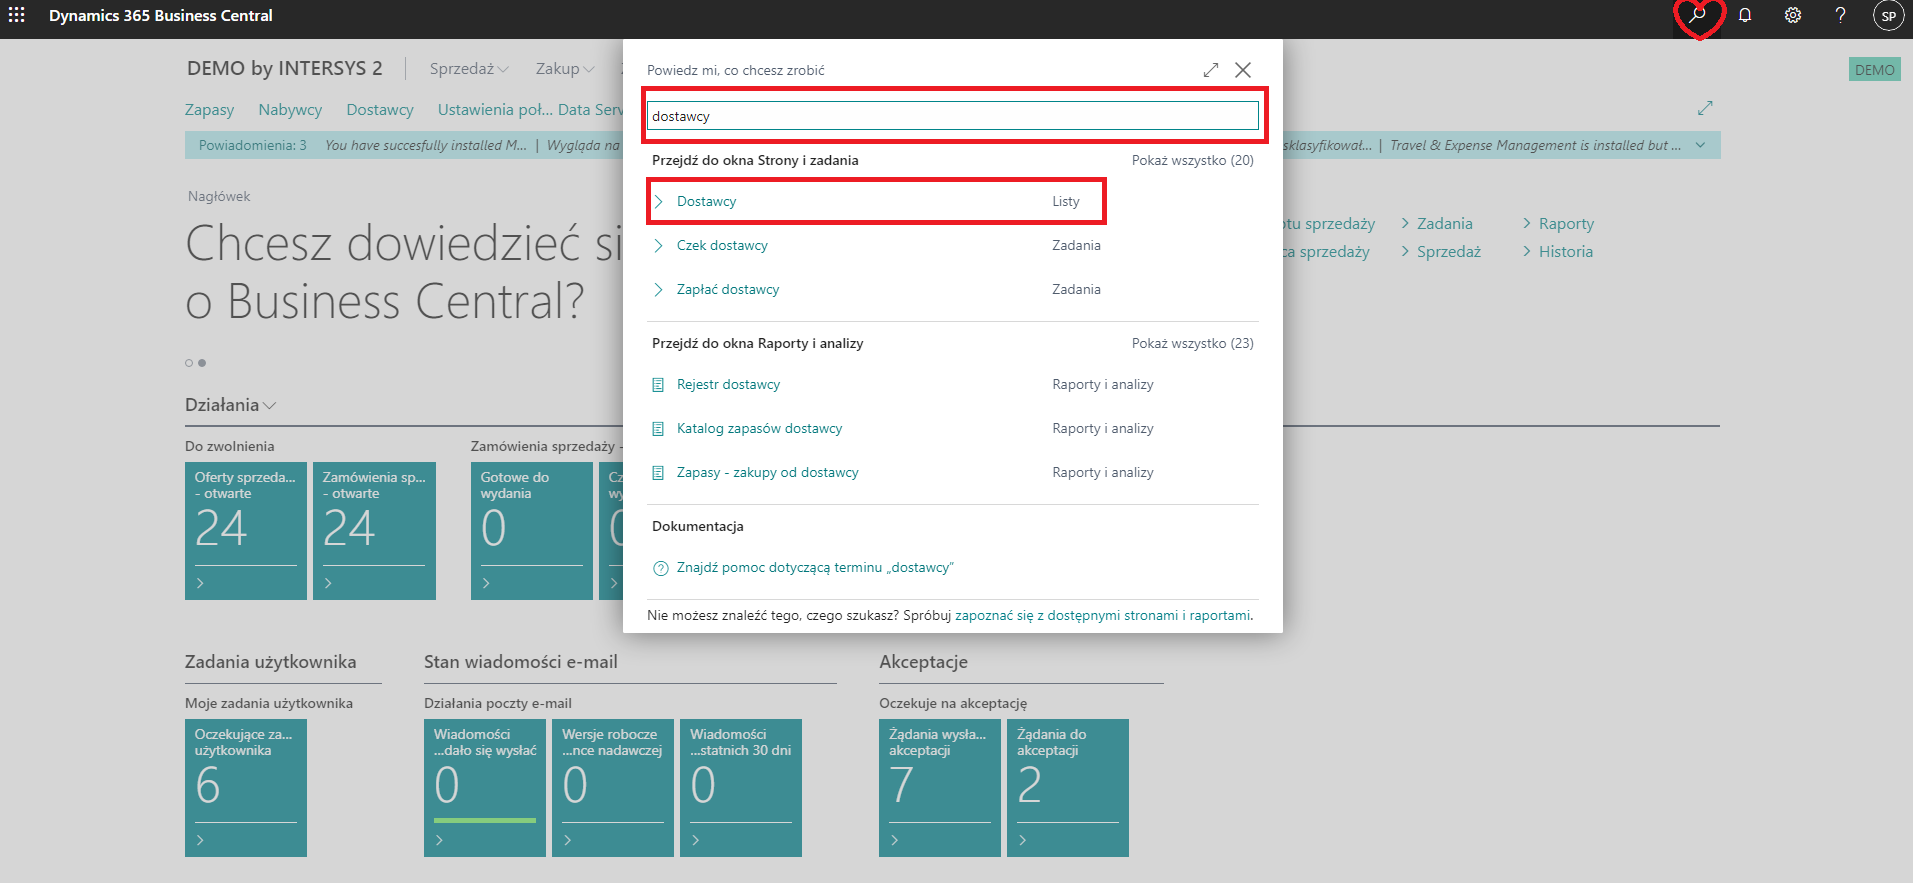Open Zapasy - zakupy od dostawcy report
Image resolution: width=1913 pixels, height=883 pixels.
coord(767,472)
